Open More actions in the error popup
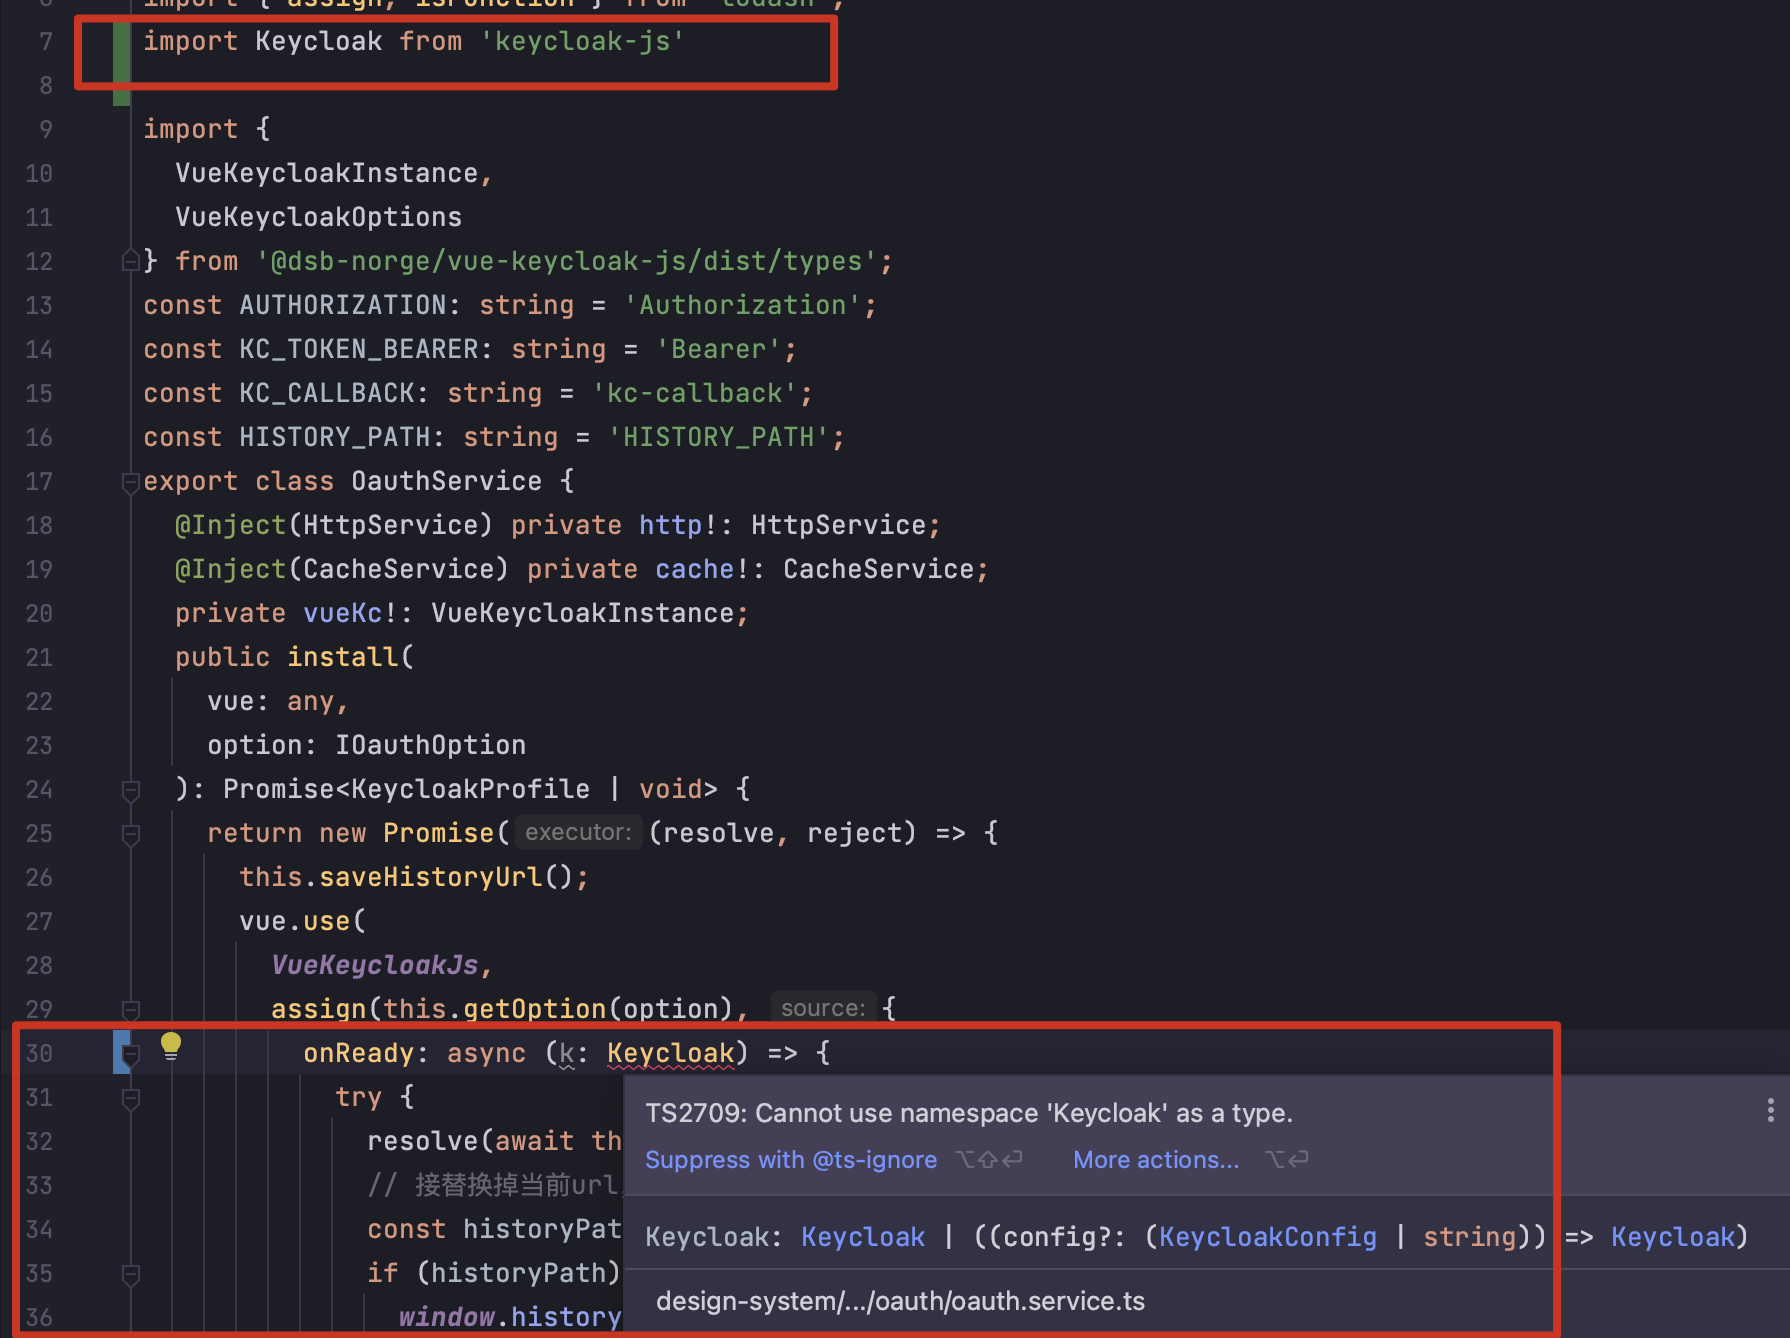 [1155, 1160]
